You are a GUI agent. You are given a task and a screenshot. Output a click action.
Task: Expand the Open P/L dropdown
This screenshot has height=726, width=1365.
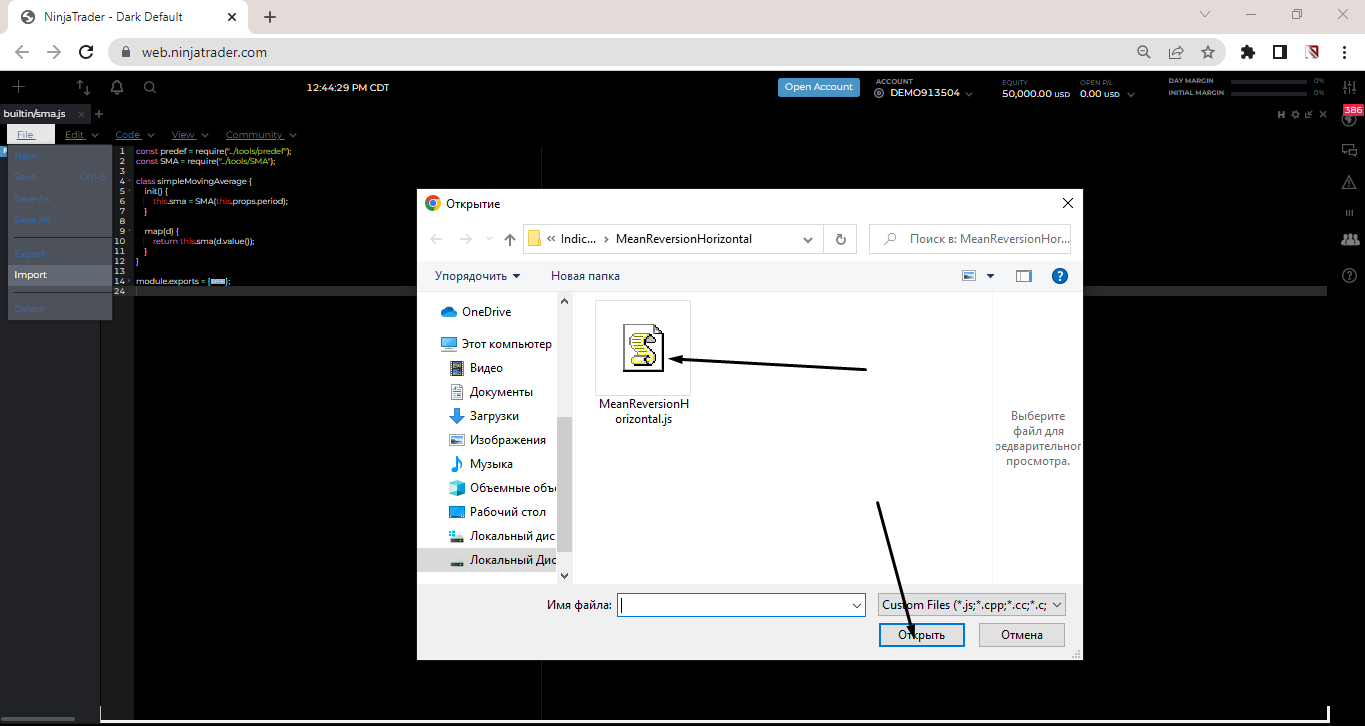[x=1131, y=94]
